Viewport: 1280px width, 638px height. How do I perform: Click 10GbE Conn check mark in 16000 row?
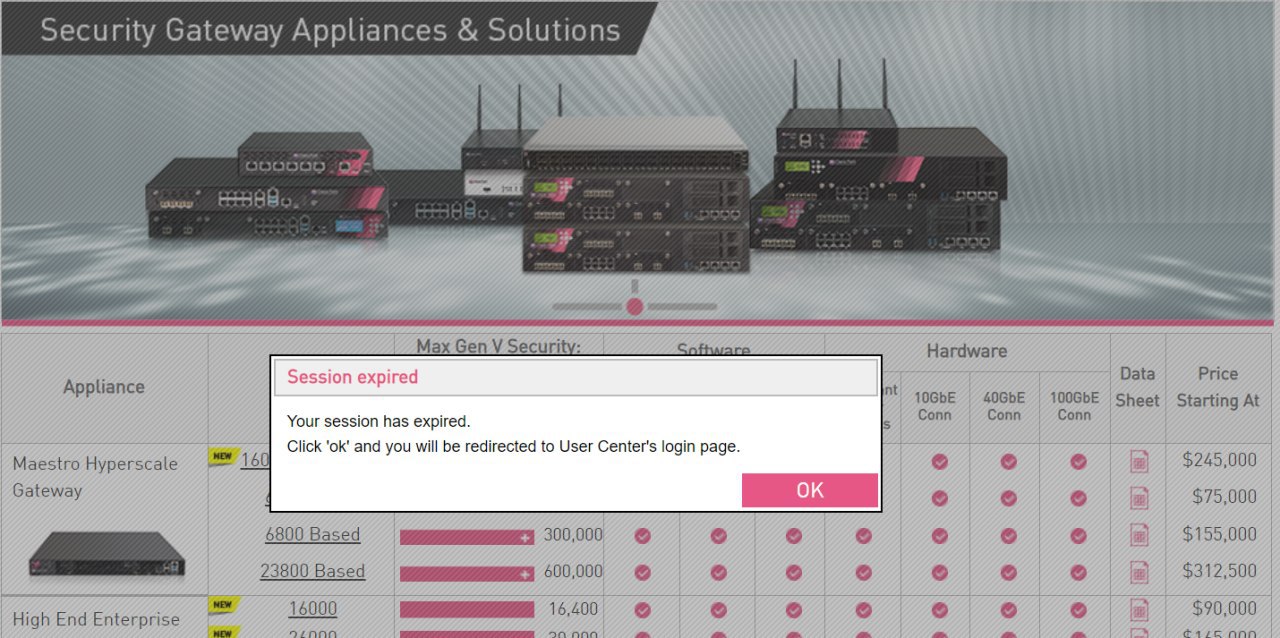[939, 609]
